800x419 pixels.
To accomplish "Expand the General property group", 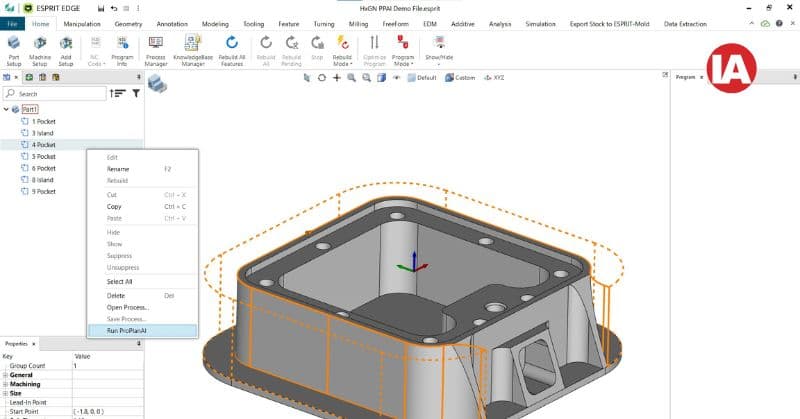I will (6, 375).
